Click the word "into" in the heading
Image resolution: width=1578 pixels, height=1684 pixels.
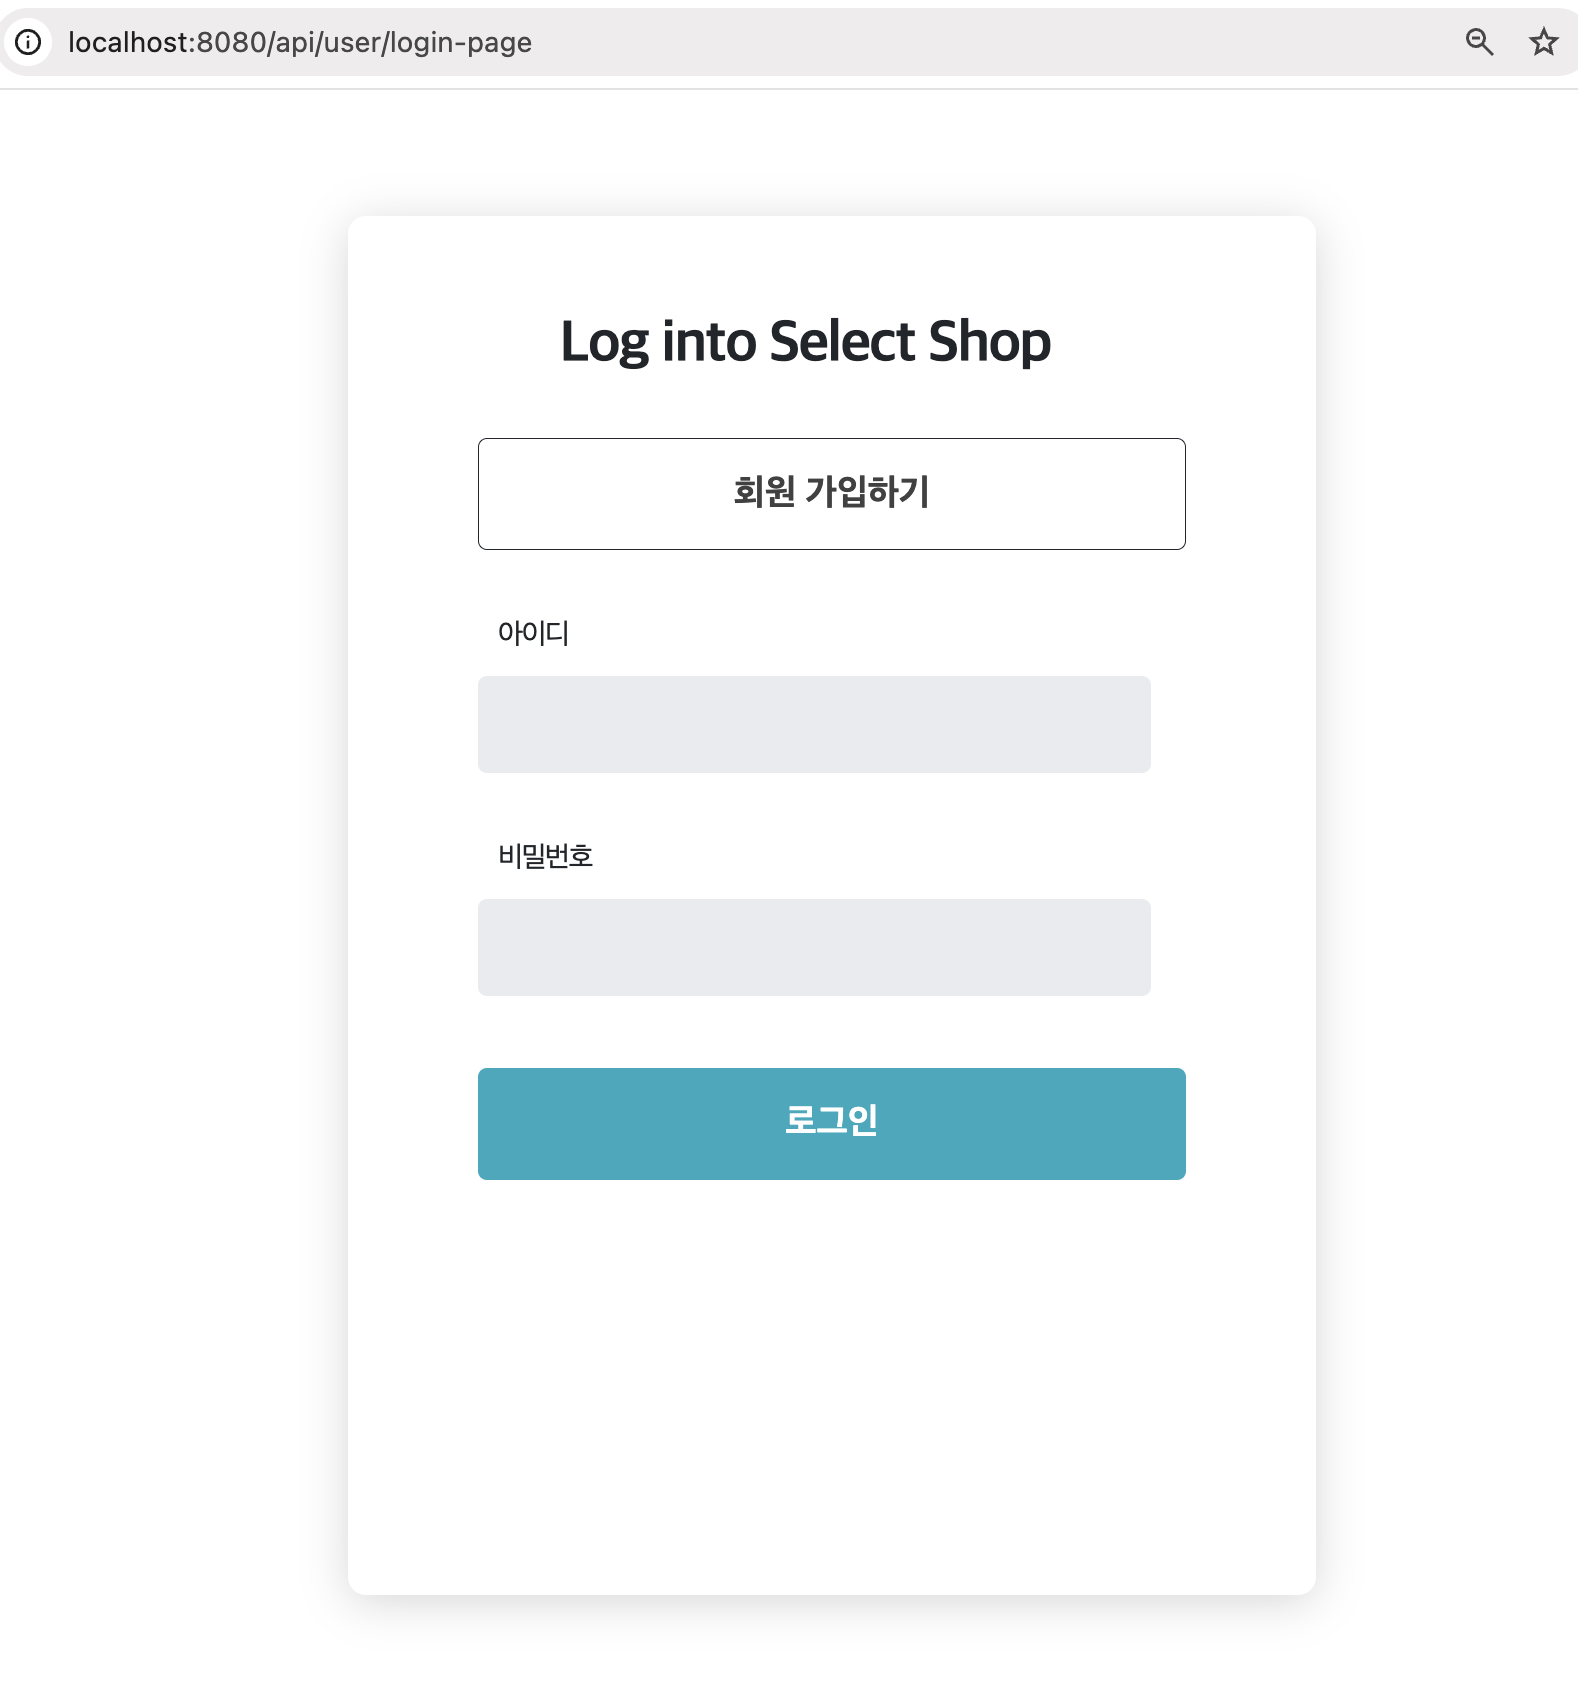point(709,342)
